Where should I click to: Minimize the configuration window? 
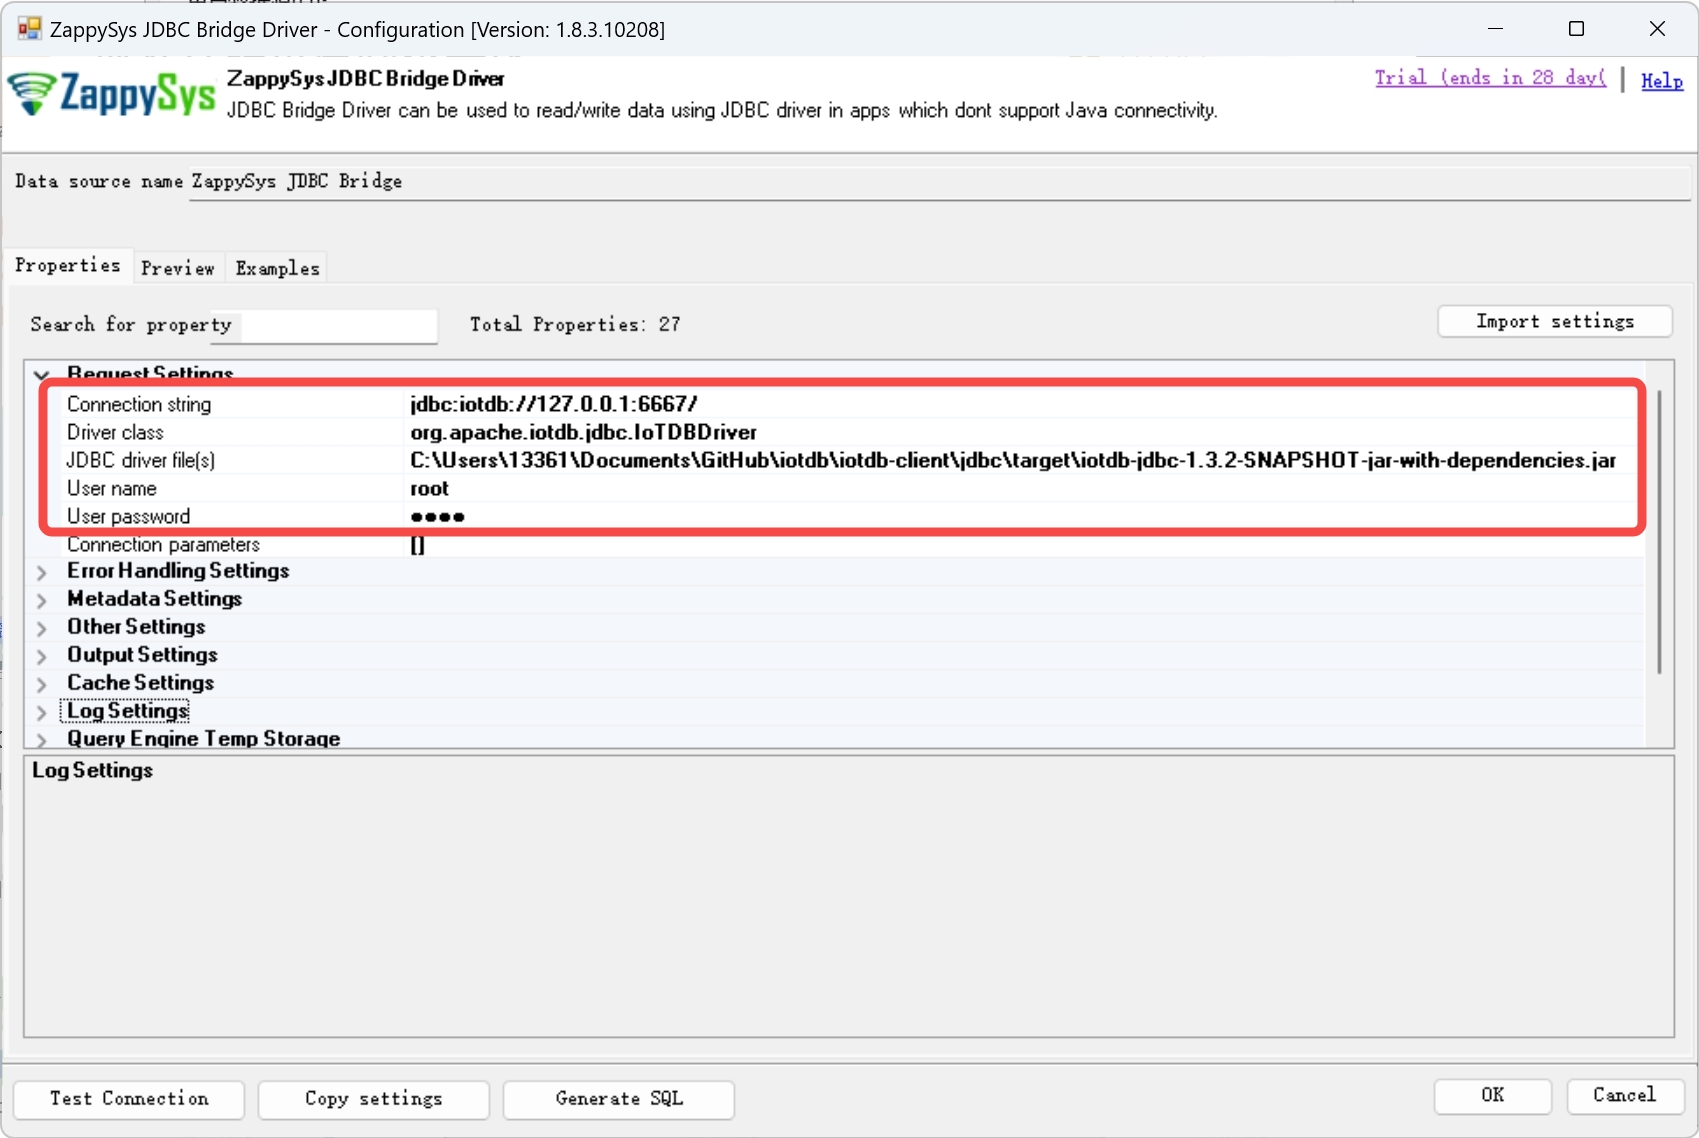tap(1496, 29)
